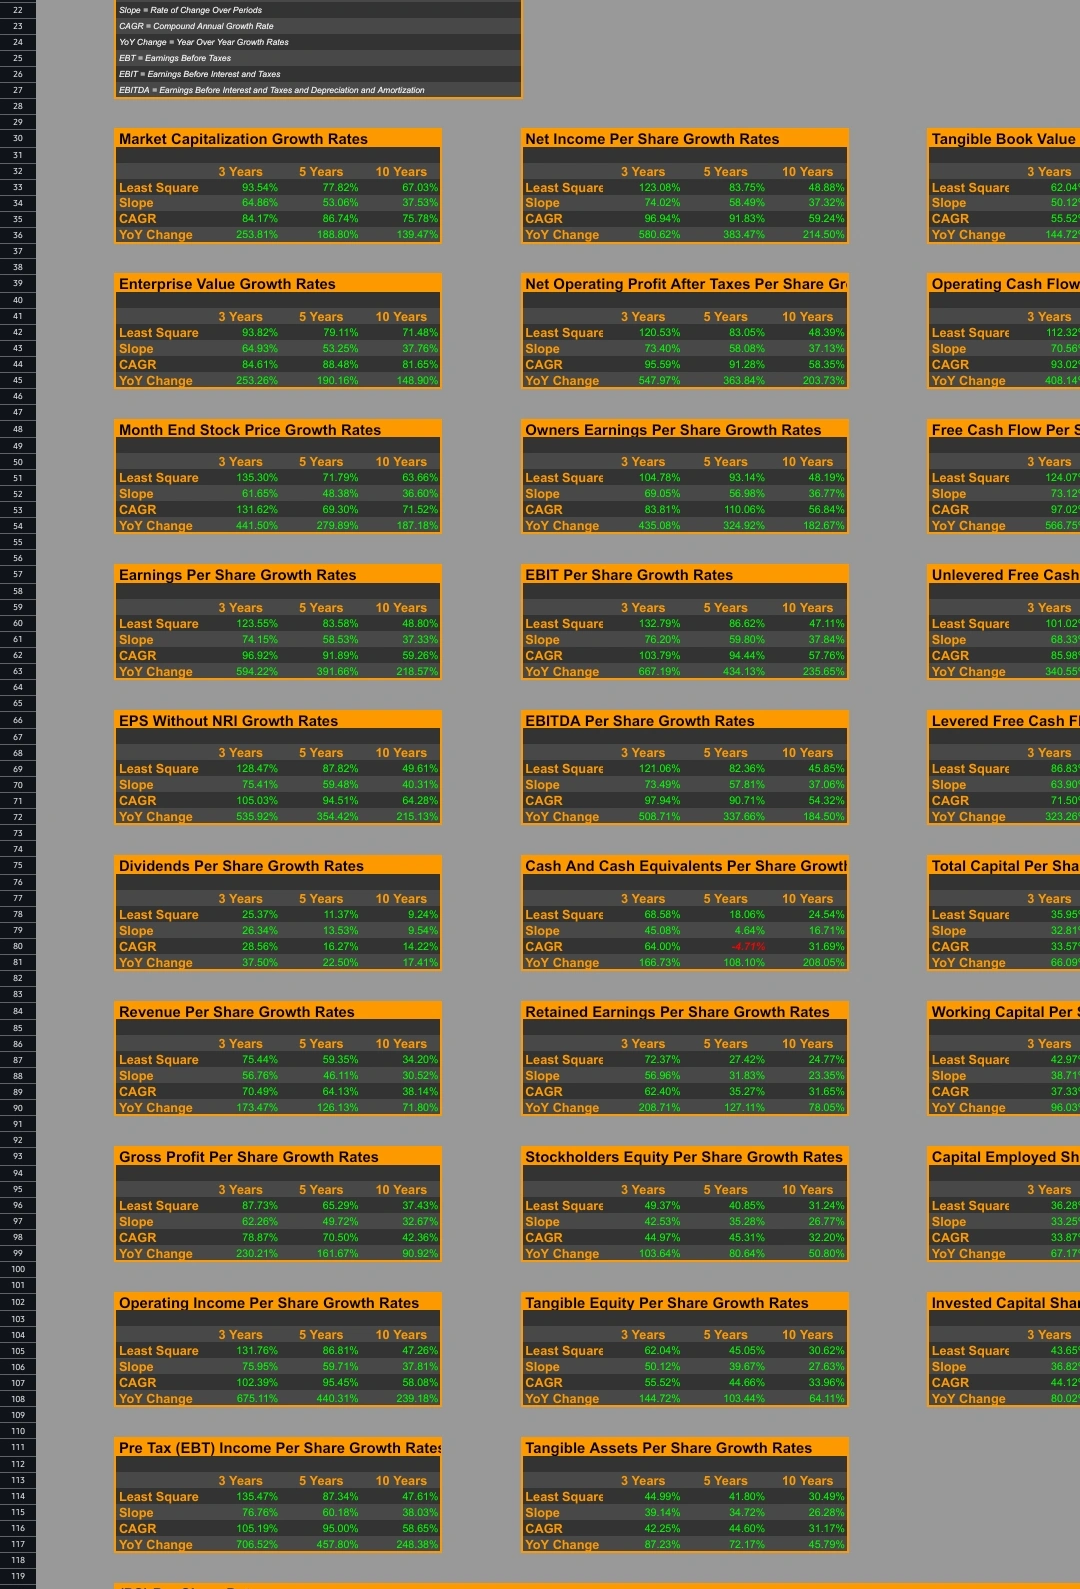Click row header 102
This screenshot has width=1080, height=1589.
[17, 1302]
